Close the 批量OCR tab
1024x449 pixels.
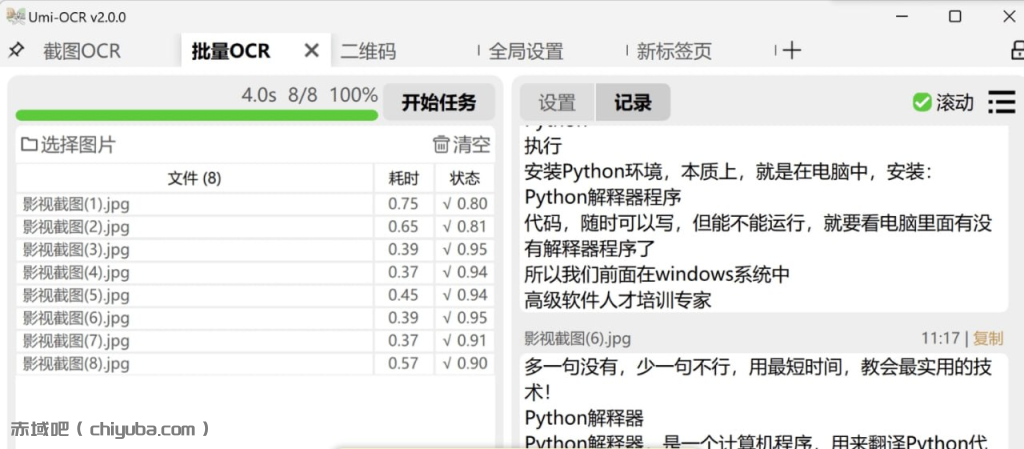(312, 51)
